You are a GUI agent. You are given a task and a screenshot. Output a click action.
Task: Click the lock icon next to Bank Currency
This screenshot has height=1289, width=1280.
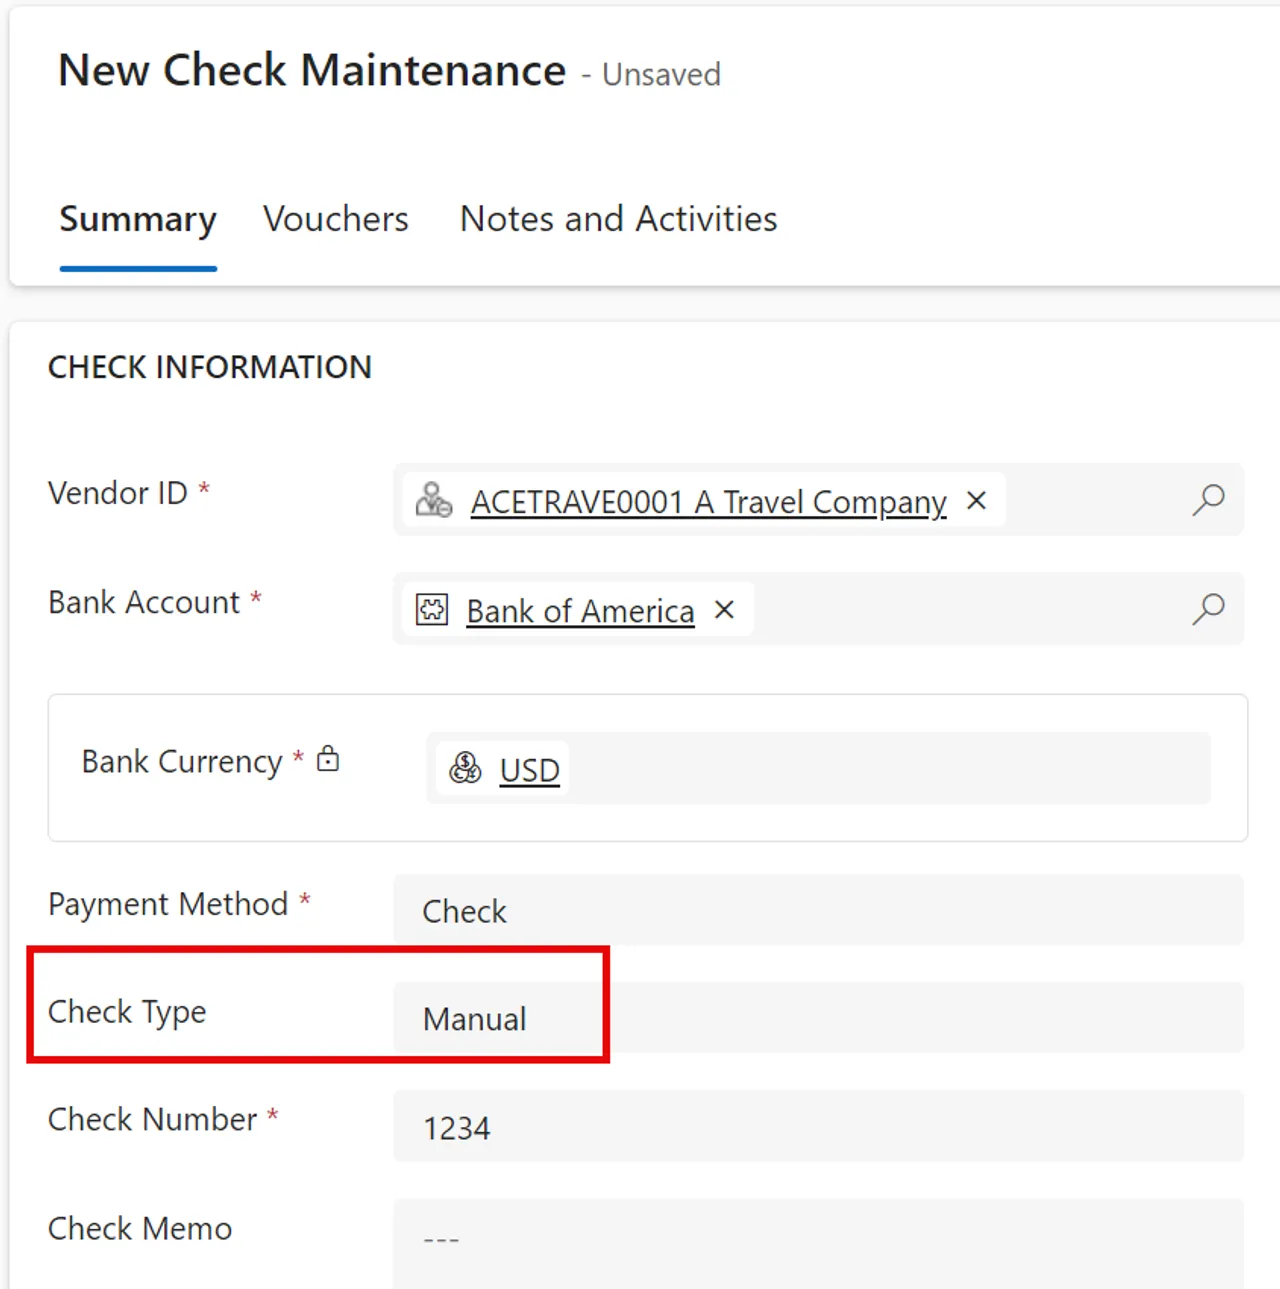coord(329,758)
